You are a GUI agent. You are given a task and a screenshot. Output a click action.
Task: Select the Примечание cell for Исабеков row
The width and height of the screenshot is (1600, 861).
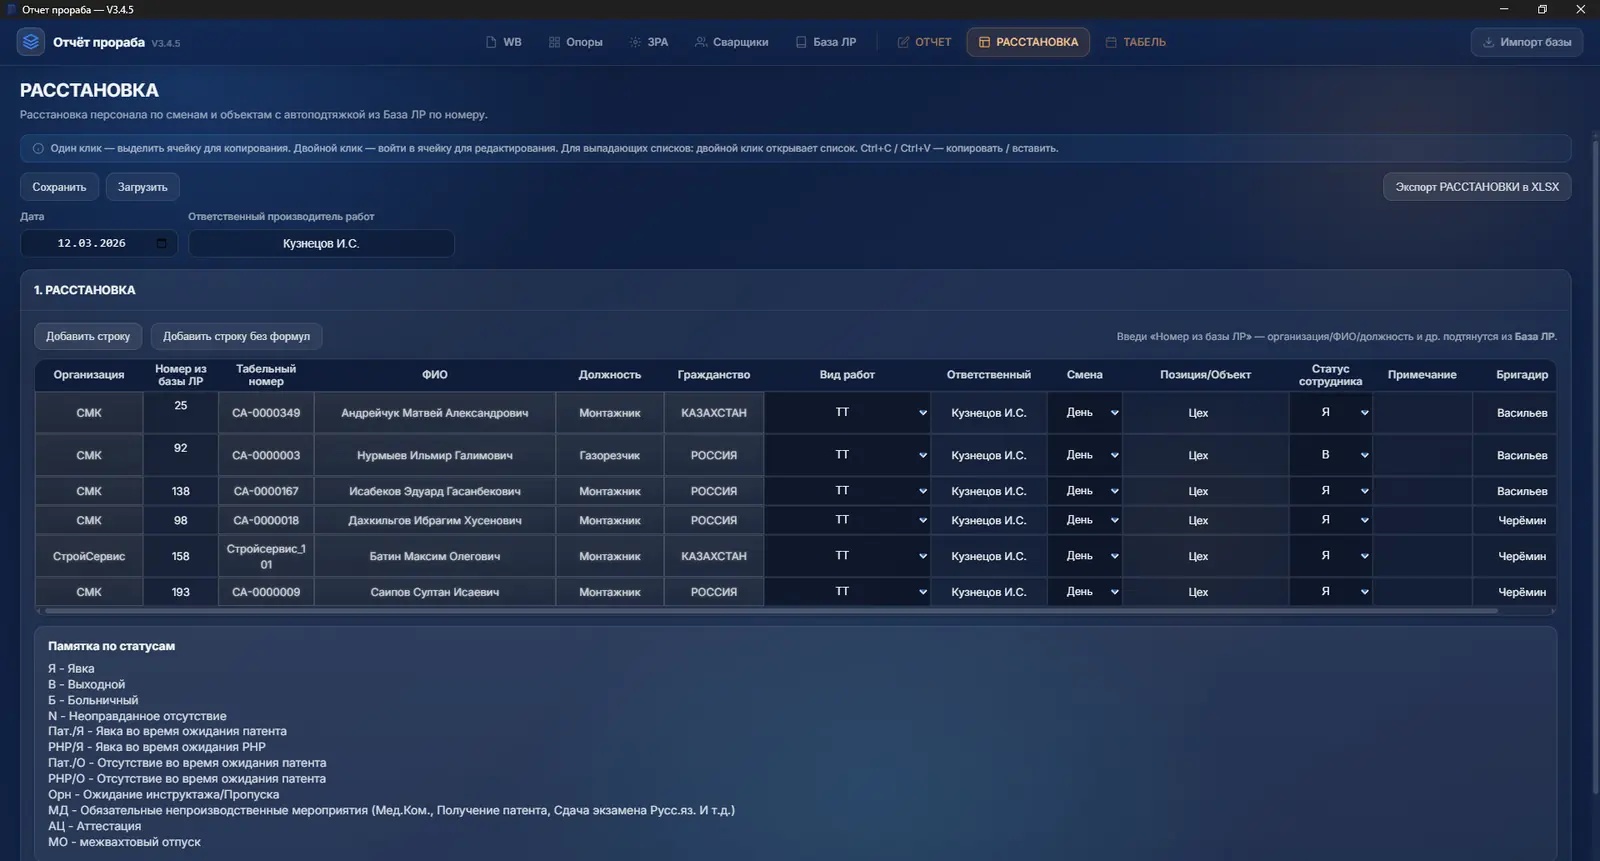1422,491
